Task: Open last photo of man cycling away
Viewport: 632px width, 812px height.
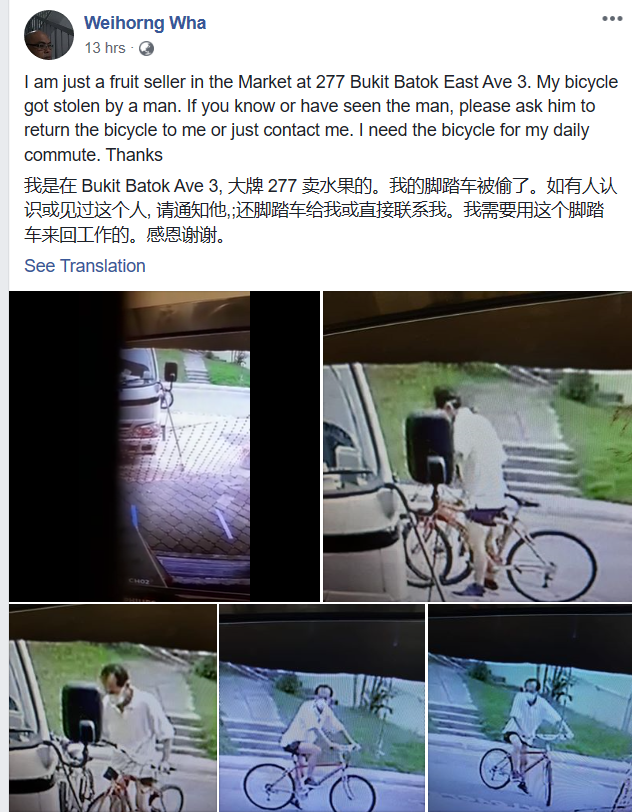Action: 530,708
